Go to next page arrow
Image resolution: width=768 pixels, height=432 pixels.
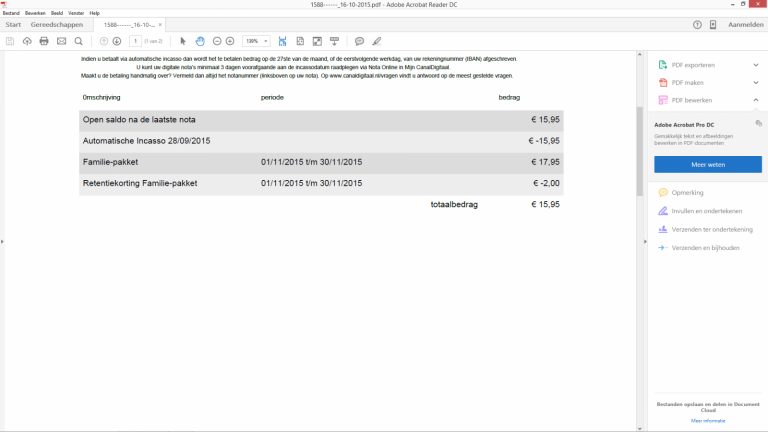coord(117,41)
